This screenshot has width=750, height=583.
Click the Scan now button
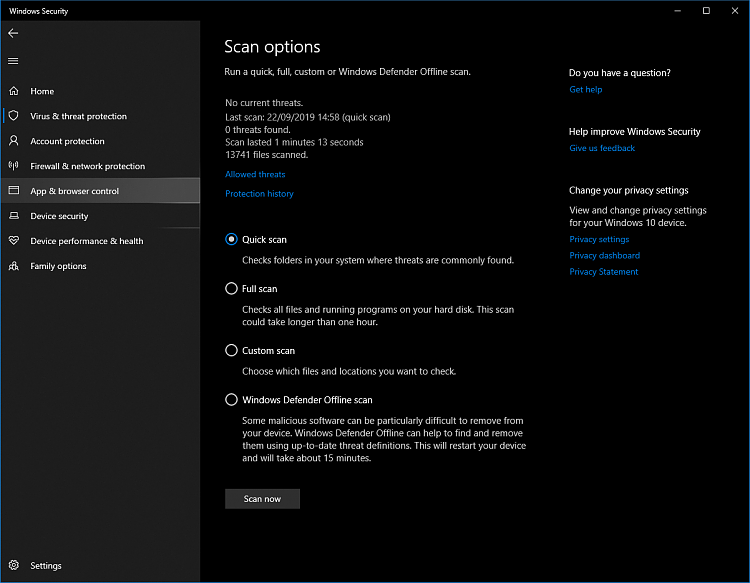pyautogui.click(x=263, y=499)
